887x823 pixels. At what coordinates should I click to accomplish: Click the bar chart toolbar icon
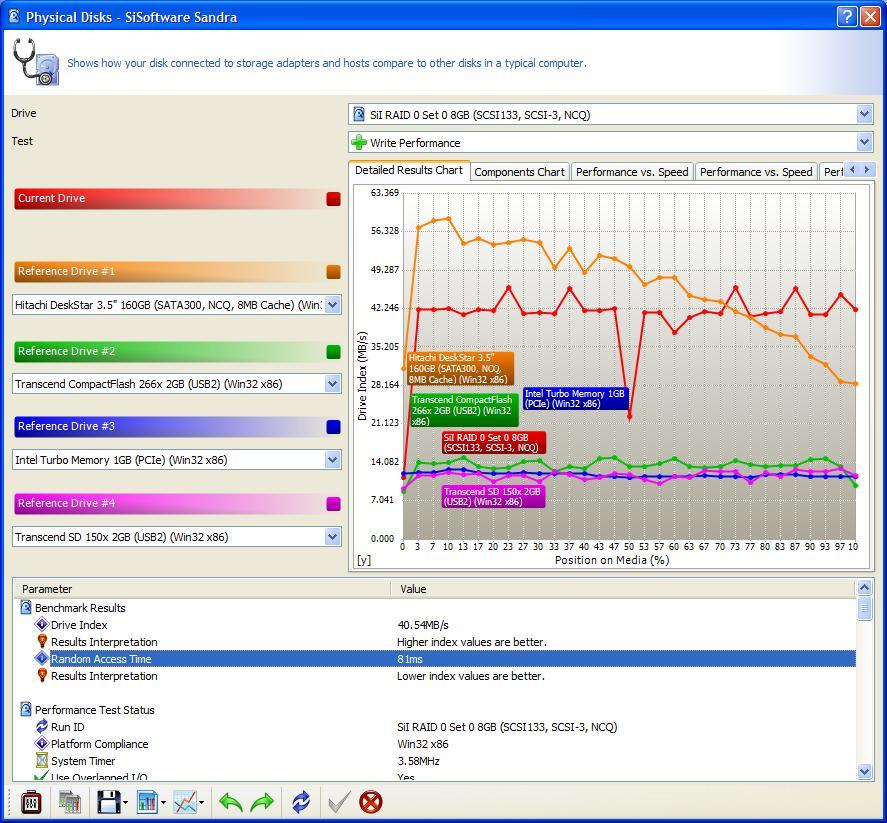click(148, 802)
